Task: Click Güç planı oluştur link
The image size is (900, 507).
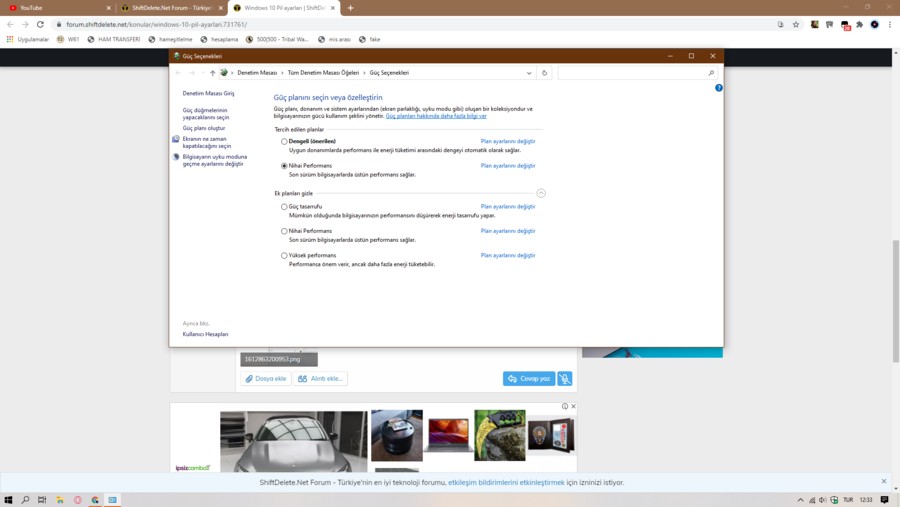Action: pos(204,128)
